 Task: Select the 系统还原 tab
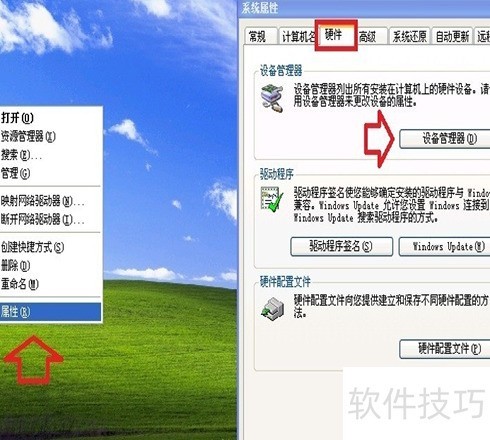[x=410, y=36]
